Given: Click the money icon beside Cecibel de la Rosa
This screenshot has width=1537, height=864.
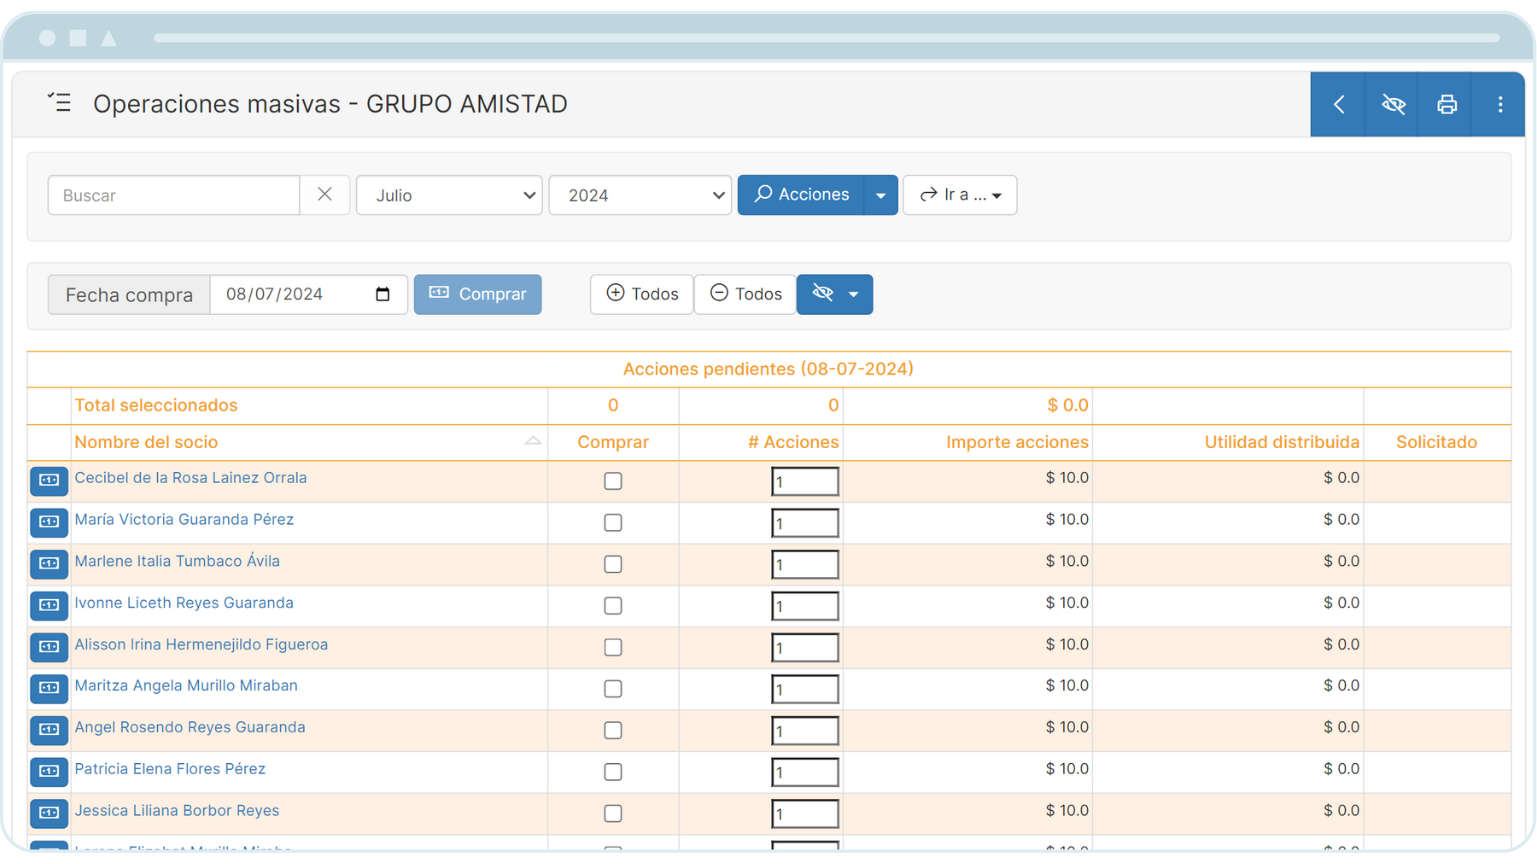Looking at the screenshot, I should 49,481.
